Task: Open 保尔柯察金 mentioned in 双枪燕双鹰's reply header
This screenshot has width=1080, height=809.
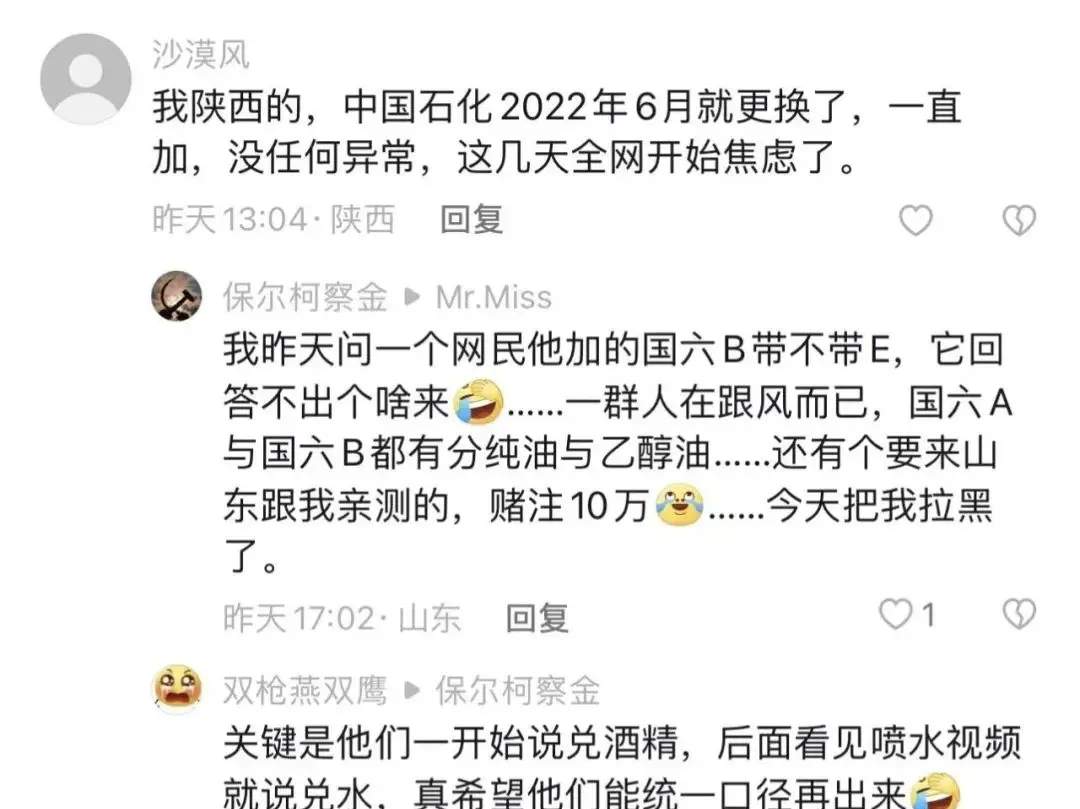Action: (517, 690)
